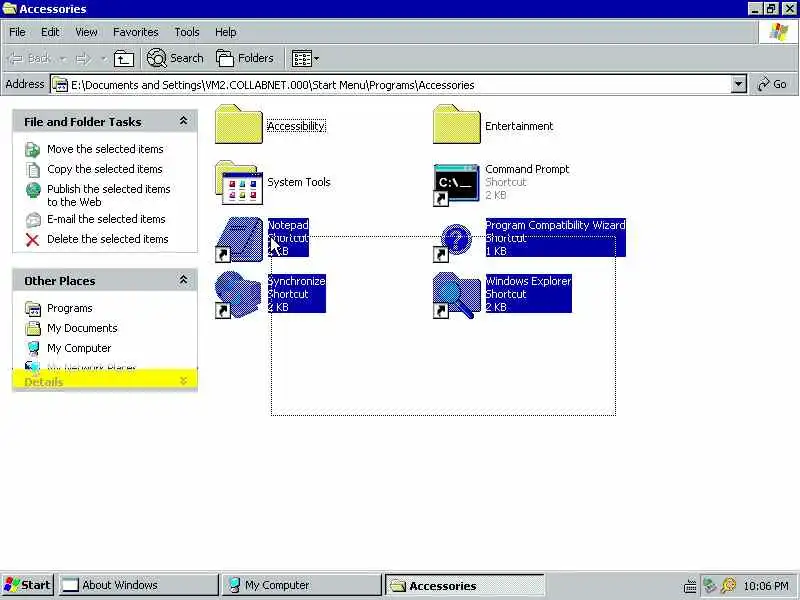Click the Accessories taskbar button
Viewport: 800px width, 600px height.
click(465, 585)
